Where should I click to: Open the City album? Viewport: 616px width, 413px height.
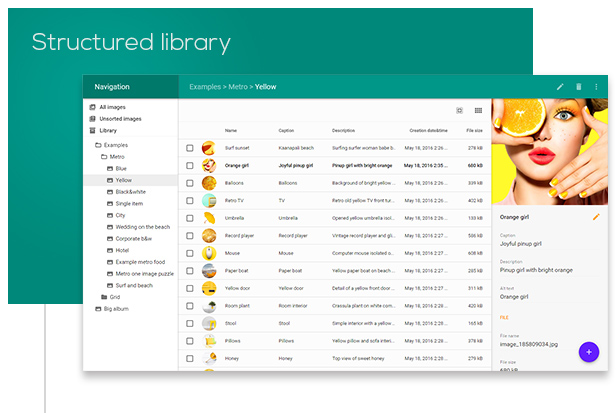[x=120, y=215]
